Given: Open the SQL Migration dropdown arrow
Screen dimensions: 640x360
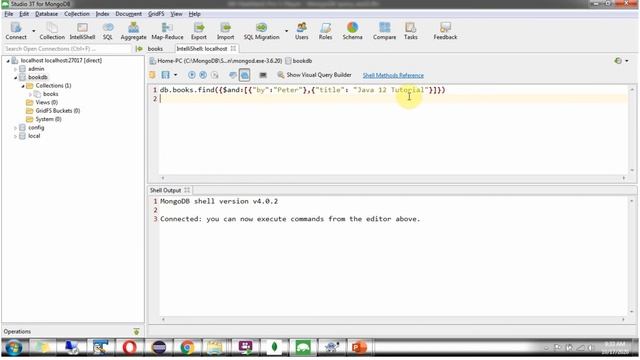Looking at the screenshot, I should coord(286,31).
